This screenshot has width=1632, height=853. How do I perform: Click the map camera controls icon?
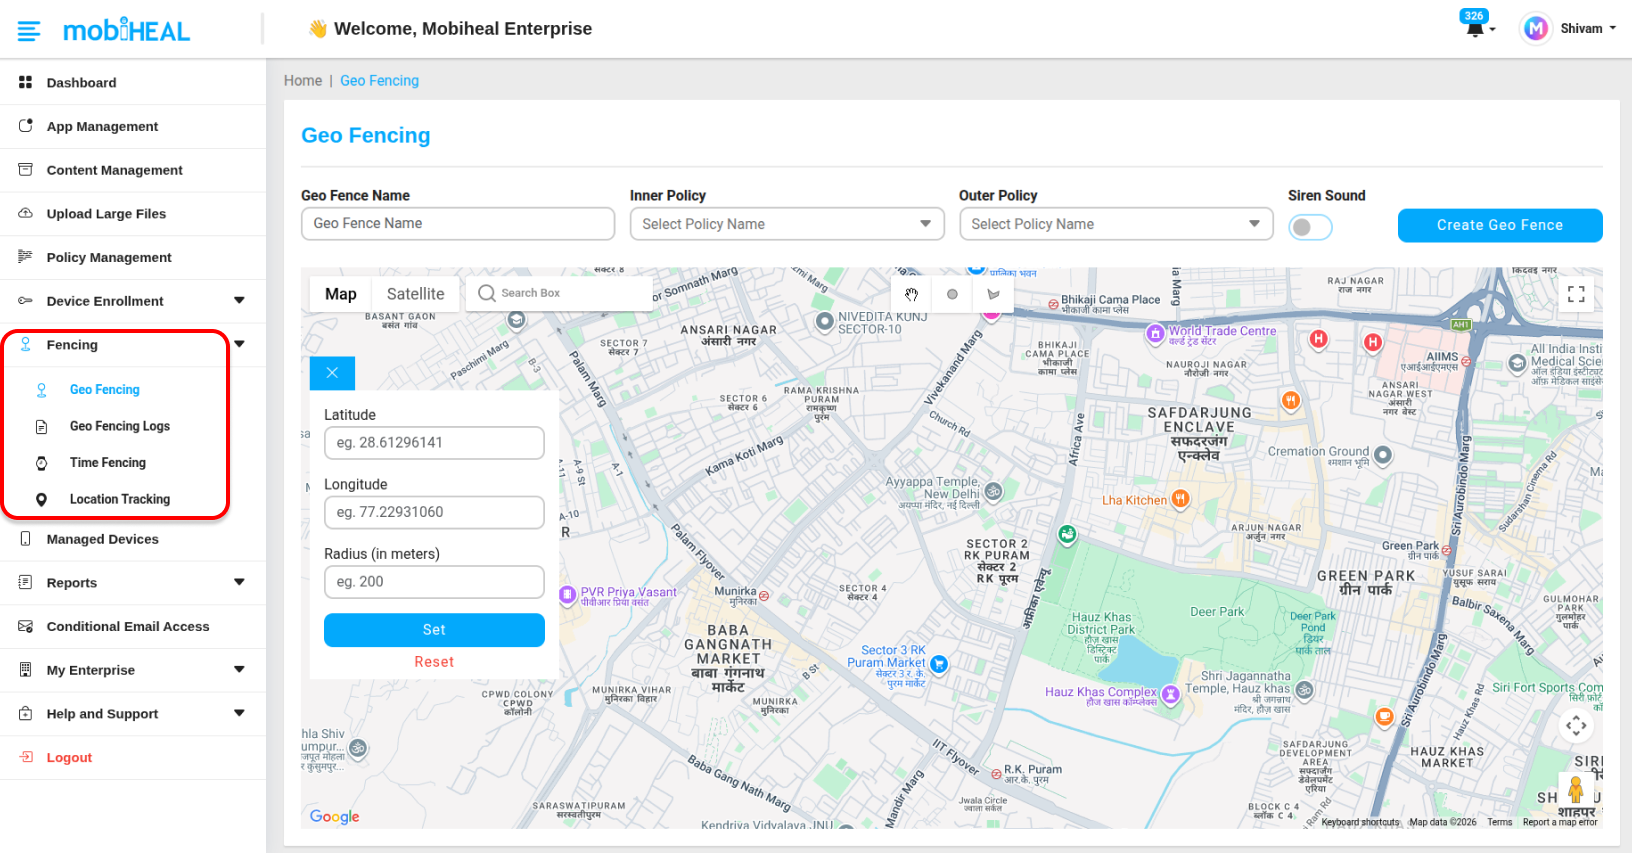click(1576, 725)
